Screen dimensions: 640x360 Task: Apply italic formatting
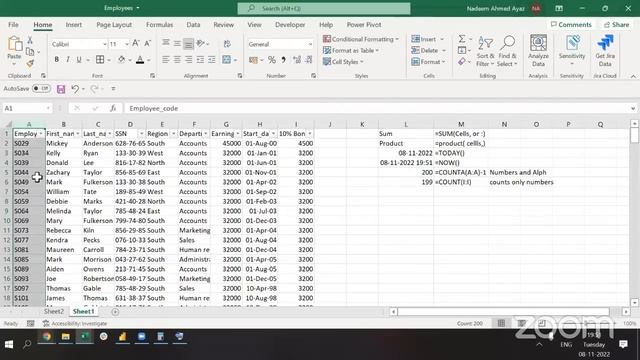[68, 60]
